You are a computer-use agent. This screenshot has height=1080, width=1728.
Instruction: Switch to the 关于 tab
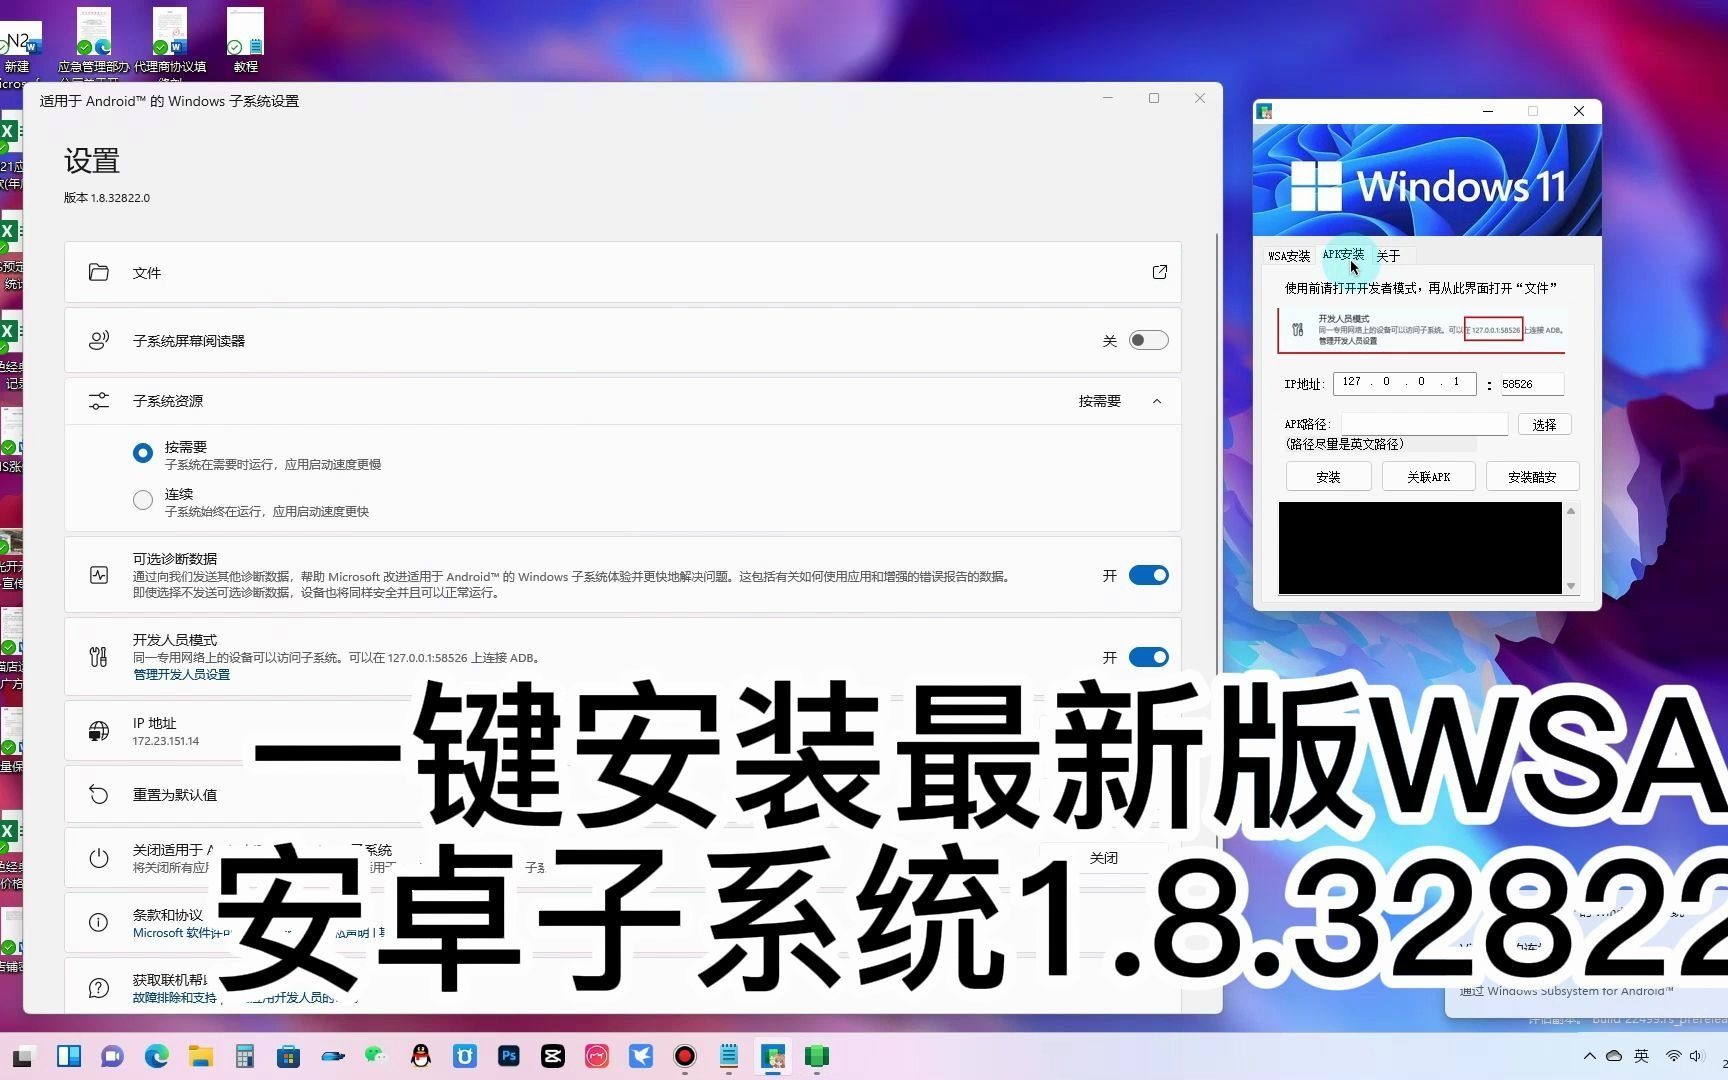[1388, 256]
